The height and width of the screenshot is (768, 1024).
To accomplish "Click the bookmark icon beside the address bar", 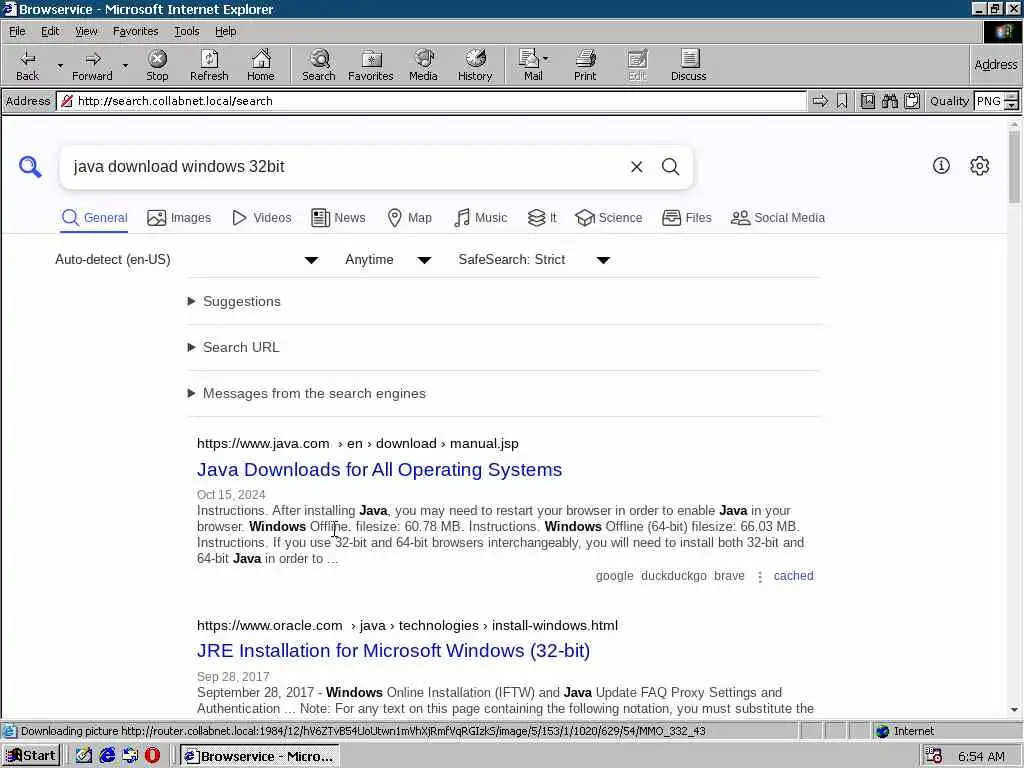I will tap(842, 101).
